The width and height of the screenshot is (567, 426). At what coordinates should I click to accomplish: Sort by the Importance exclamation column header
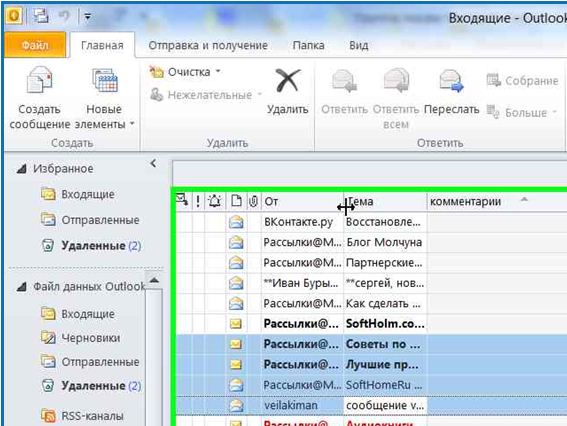[198, 201]
